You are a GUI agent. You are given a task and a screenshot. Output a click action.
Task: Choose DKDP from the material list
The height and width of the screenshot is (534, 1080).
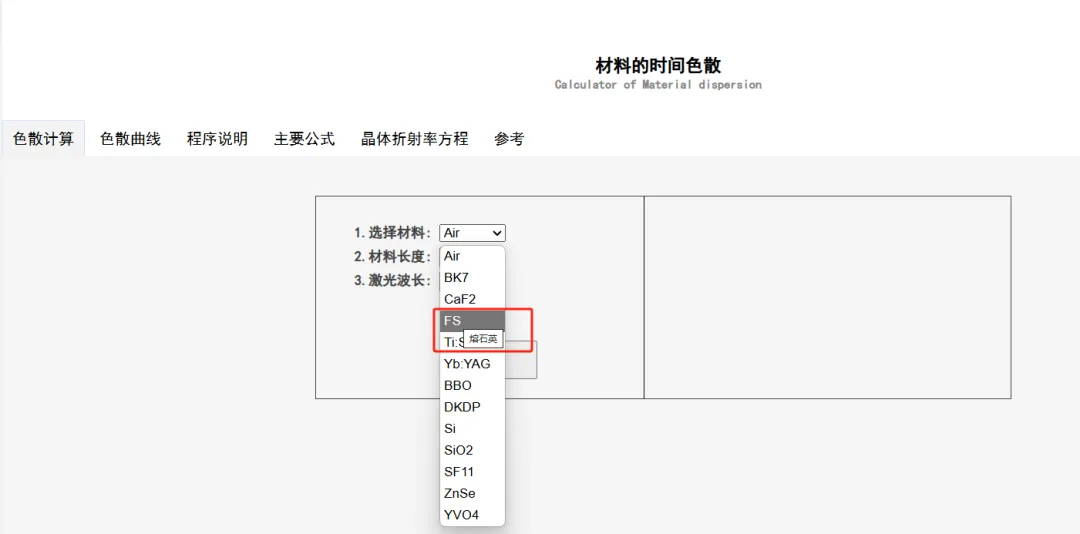coord(472,407)
